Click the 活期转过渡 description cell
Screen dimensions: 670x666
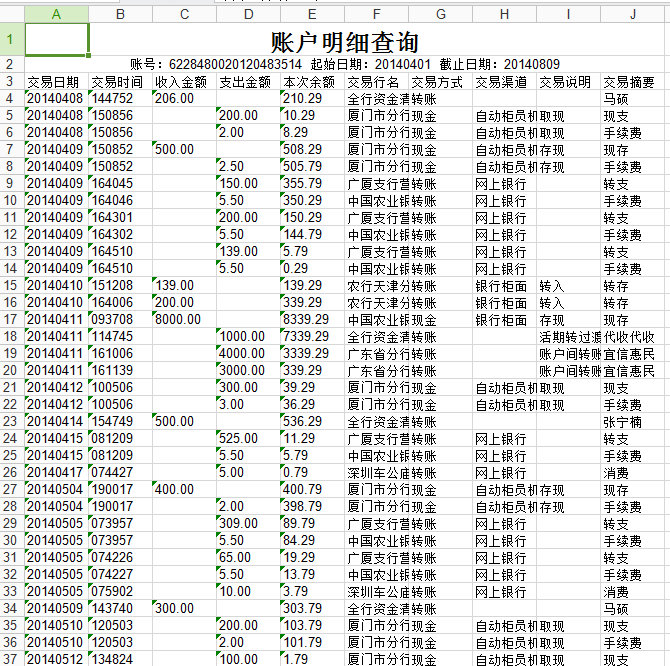coord(568,337)
